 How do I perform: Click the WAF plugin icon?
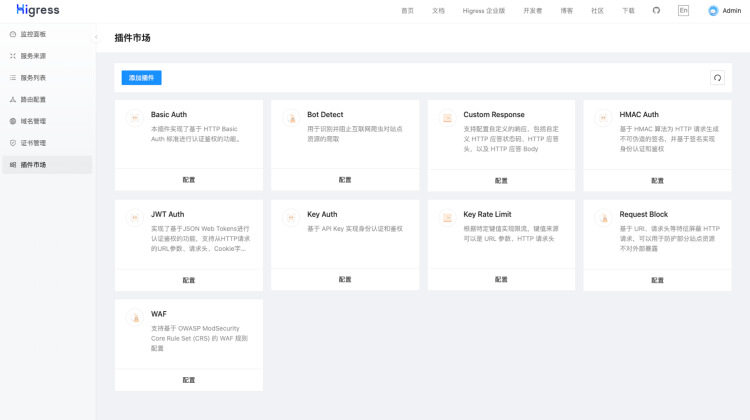135,317
